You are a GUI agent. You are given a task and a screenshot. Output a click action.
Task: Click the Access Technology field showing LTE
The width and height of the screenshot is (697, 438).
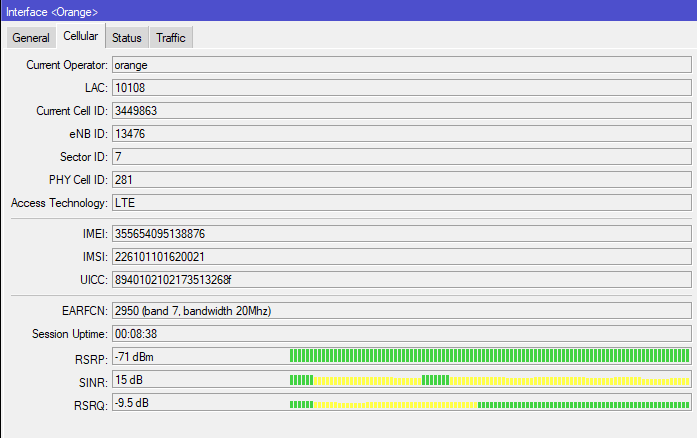point(402,203)
